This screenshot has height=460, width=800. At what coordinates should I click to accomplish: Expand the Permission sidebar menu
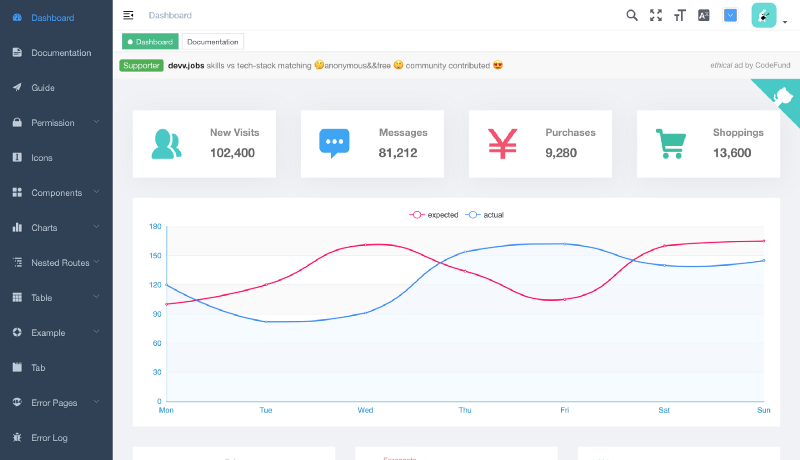56,122
